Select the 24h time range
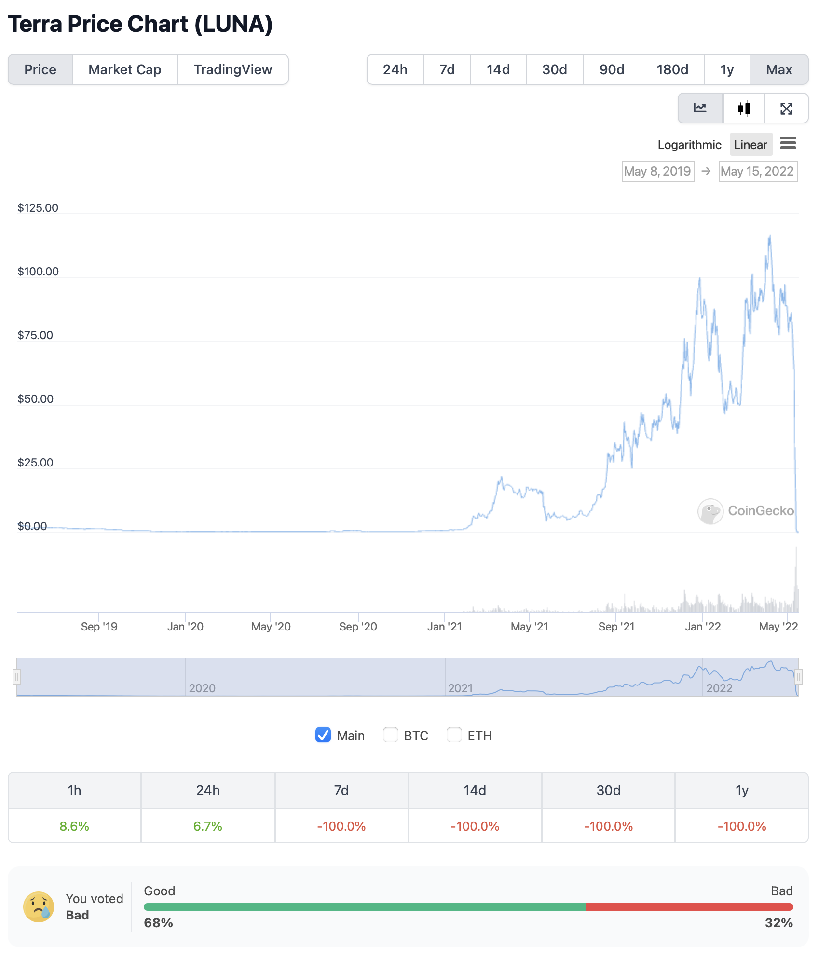Image resolution: width=819 pixels, height=960 pixels. click(395, 70)
